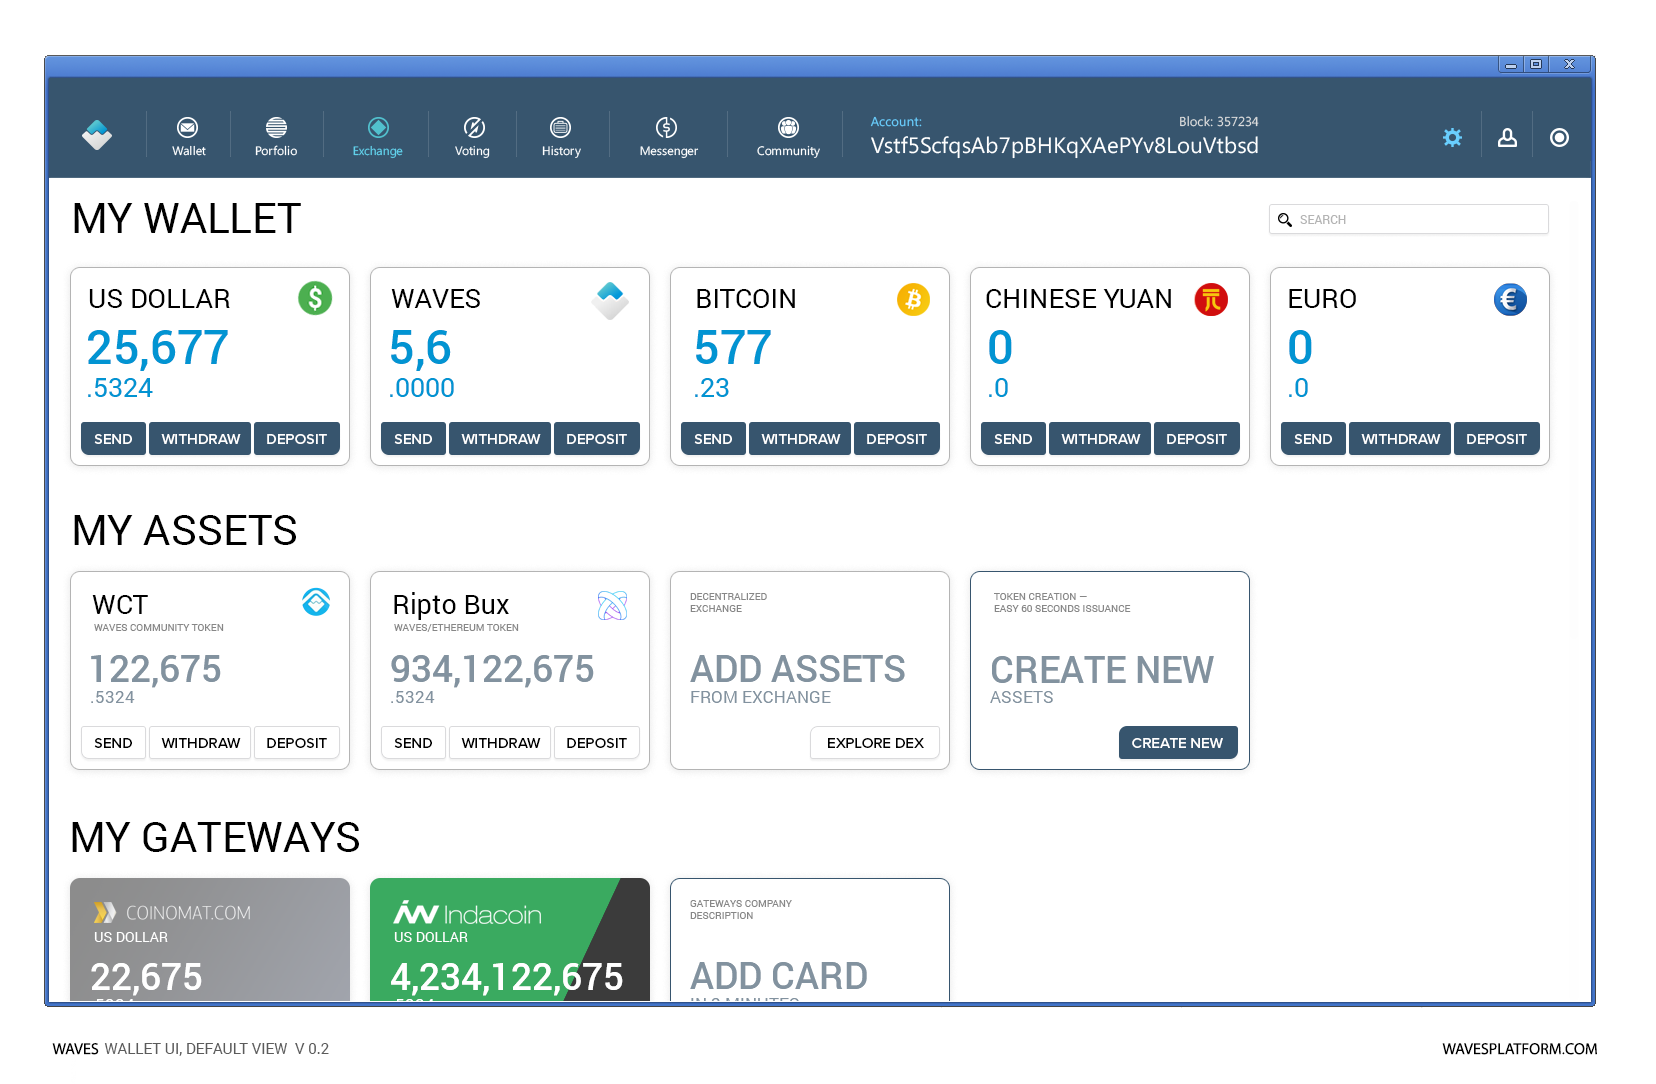Click the ADD CARD gateway heading
The width and height of the screenshot is (1656, 1084).
pos(779,976)
